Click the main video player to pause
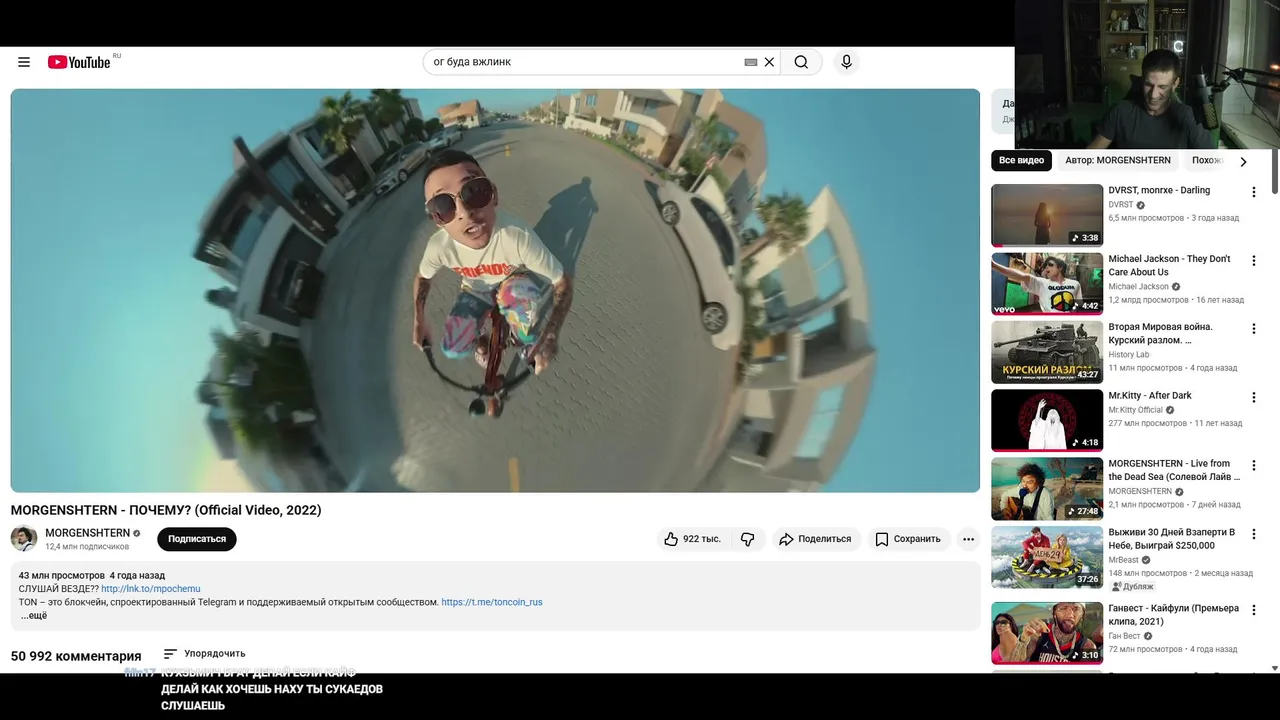Image resolution: width=1280 pixels, height=720 pixels. (495, 290)
